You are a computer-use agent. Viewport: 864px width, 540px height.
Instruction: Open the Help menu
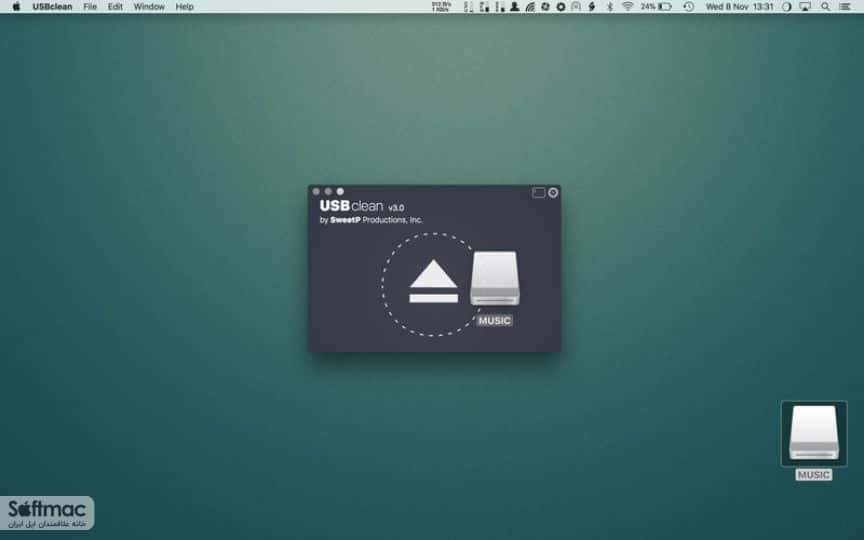pos(185,7)
